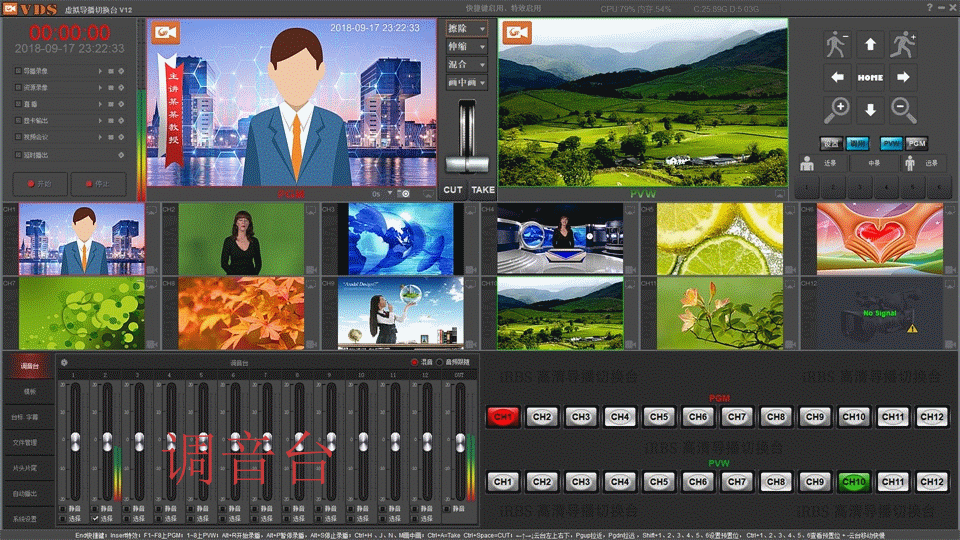The height and width of the screenshot is (540, 960).
Task: Click the snapshot camera icon under PGM
Action: (x=405, y=193)
